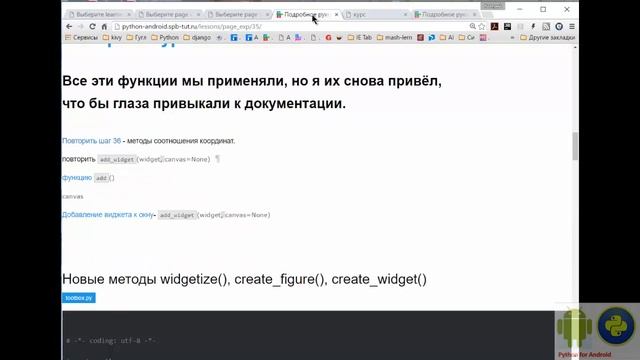Reload the current page
Screen dimensions: 640x360
(x=93, y=27)
